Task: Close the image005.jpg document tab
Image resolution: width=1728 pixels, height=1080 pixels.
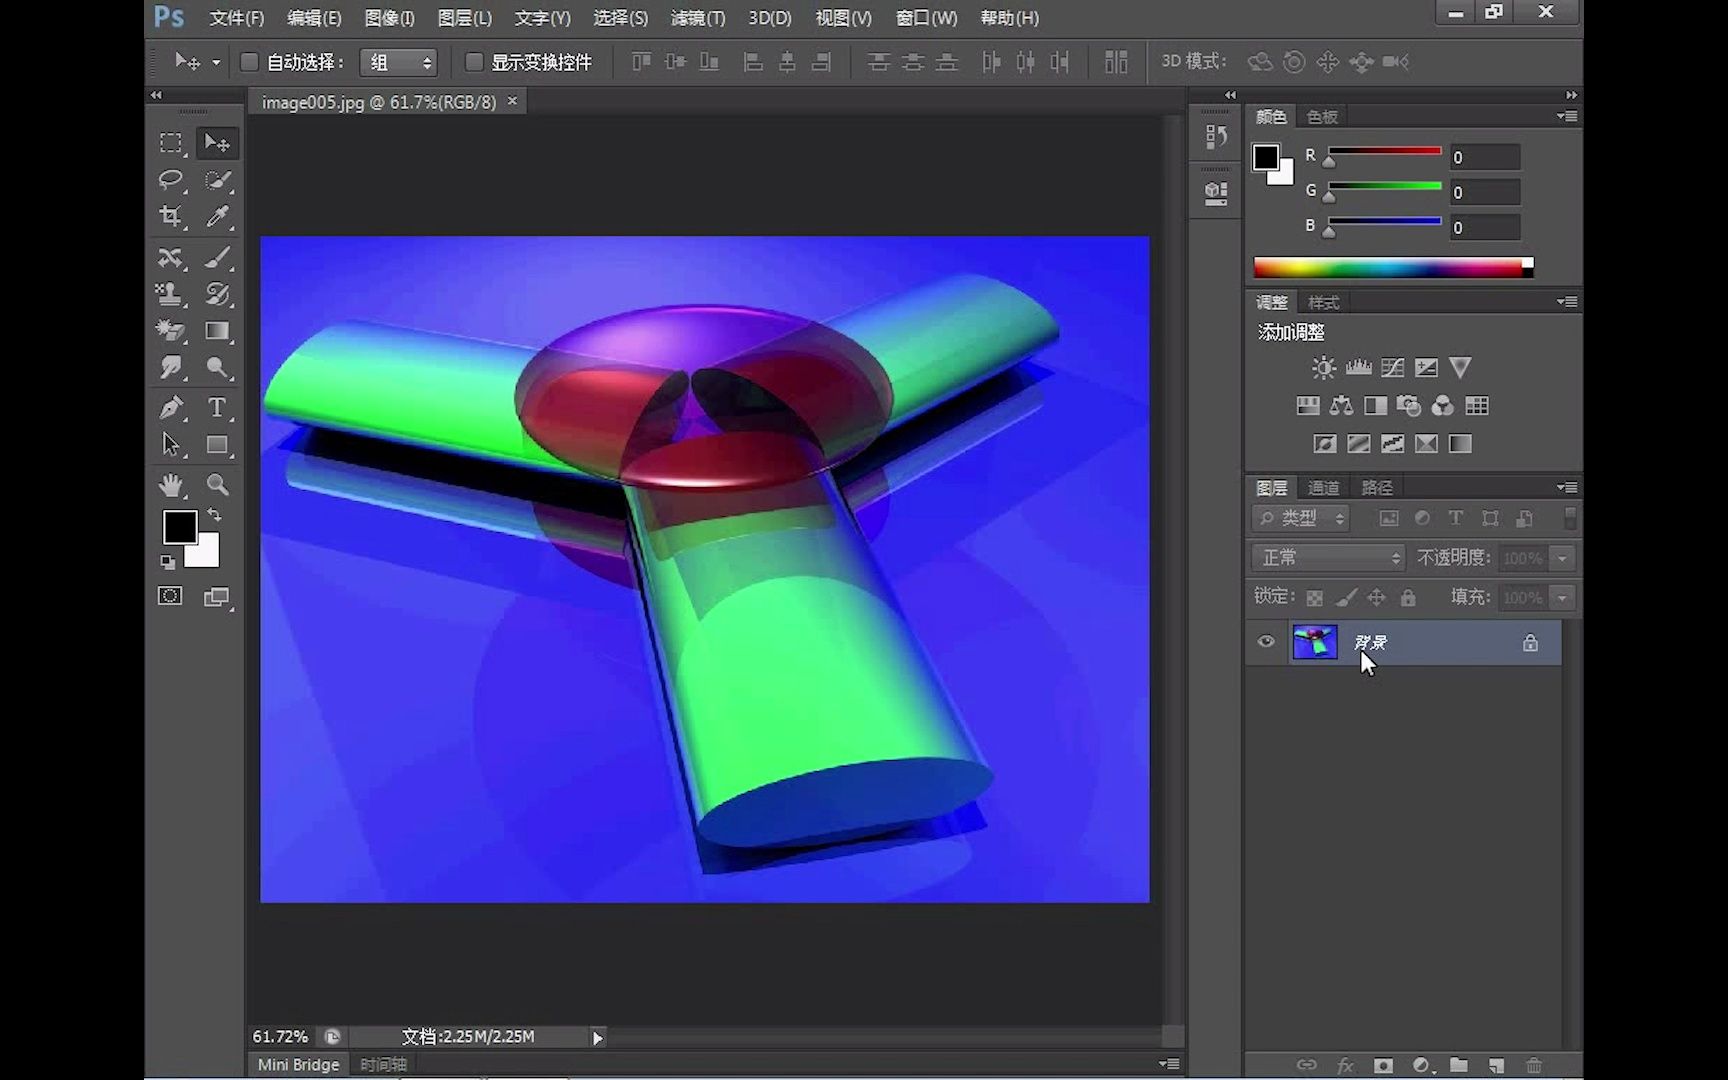Action: [512, 101]
